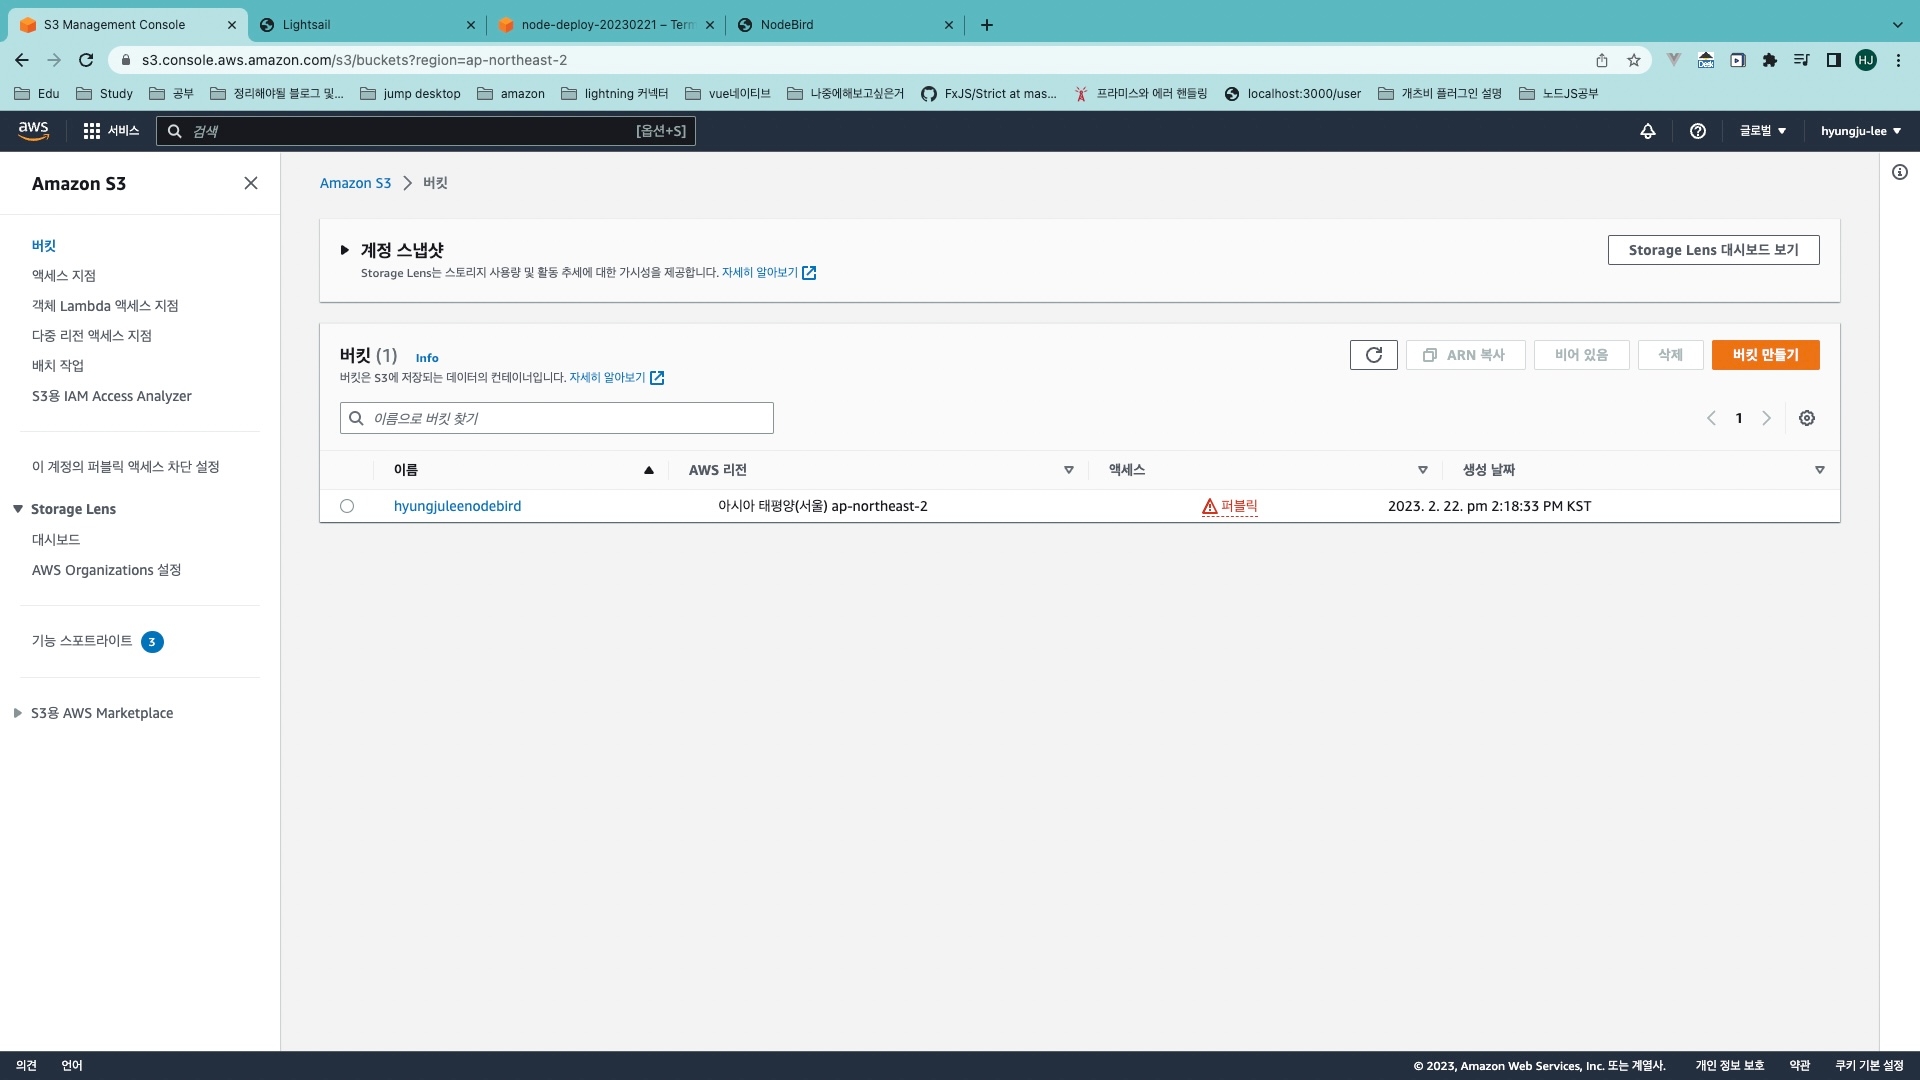The image size is (1920, 1080).
Task: Open the hyungju-lee account menu
Action: [1860, 131]
